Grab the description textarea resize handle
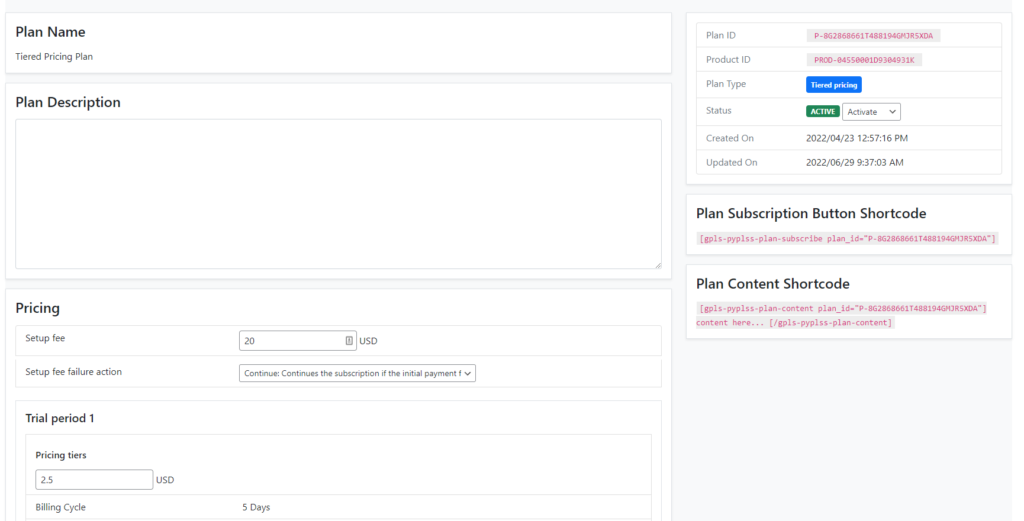1024x521 pixels. tap(658, 264)
